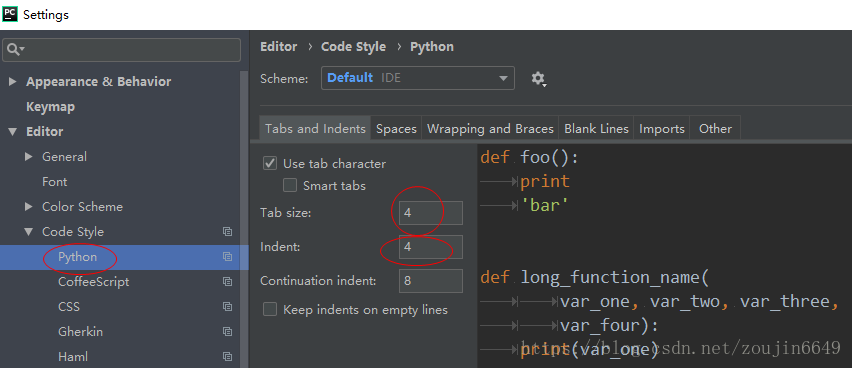Collapse the Code Style arrow
The width and height of the screenshot is (852, 368).
coord(29,232)
